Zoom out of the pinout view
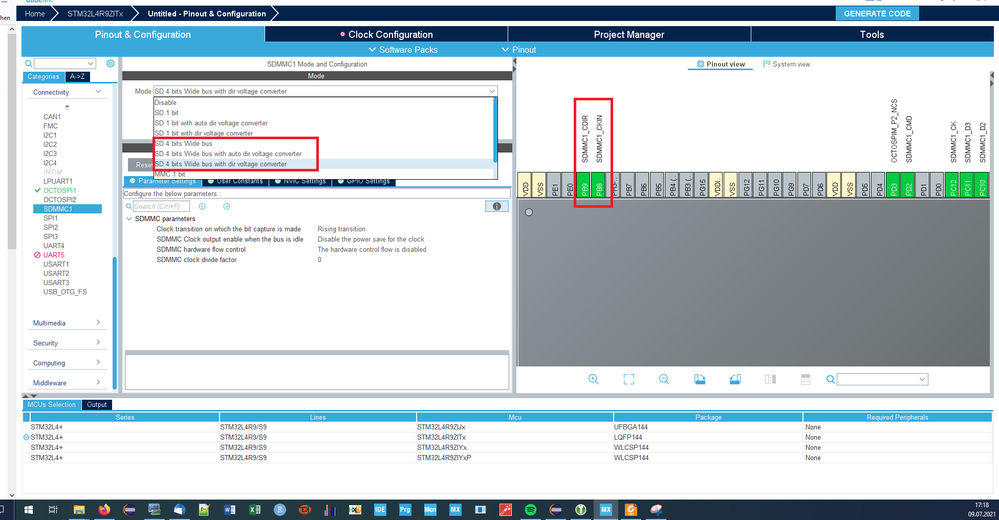This screenshot has width=999, height=520. pos(664,379)
